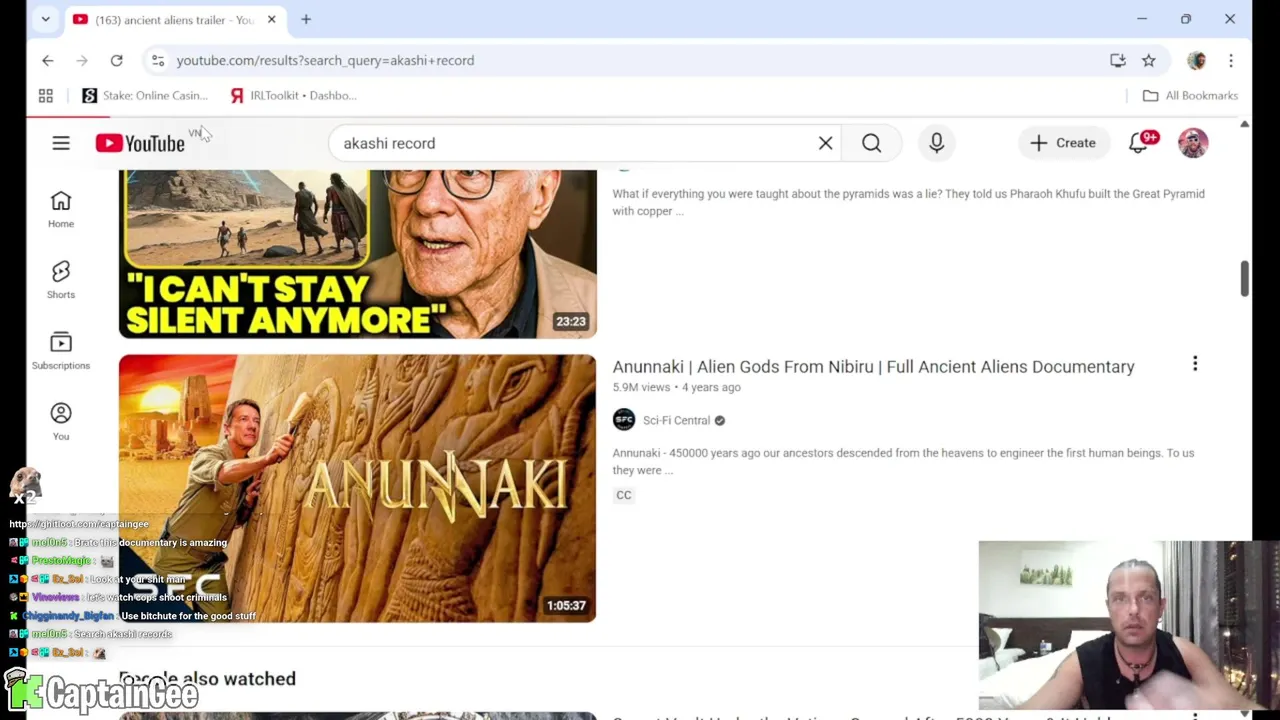Screen dimensions: 1280x720
Task: Start voice search with microphone
Action: pyautogui.click(x=936, y=143)
